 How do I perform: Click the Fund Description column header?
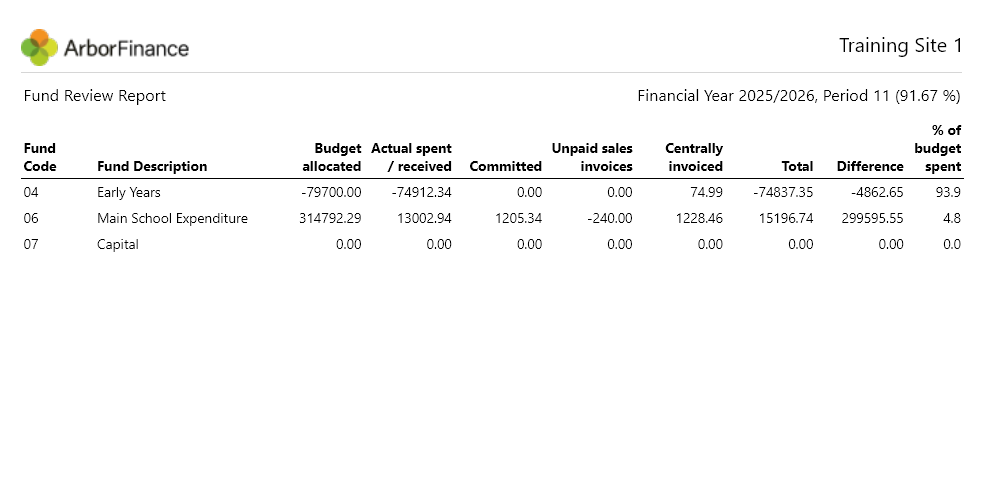[x=152, y=166]
